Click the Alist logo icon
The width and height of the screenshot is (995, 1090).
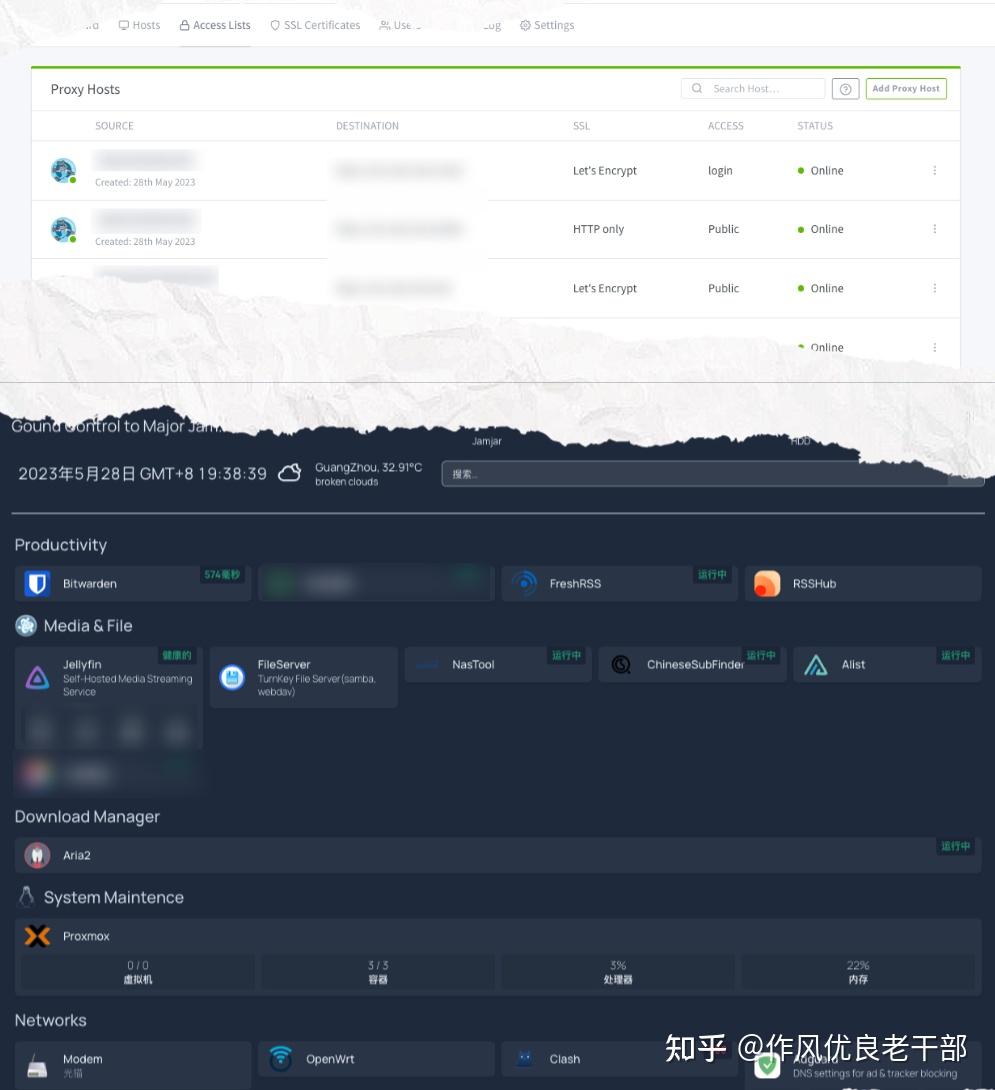(x=816, y=665)
